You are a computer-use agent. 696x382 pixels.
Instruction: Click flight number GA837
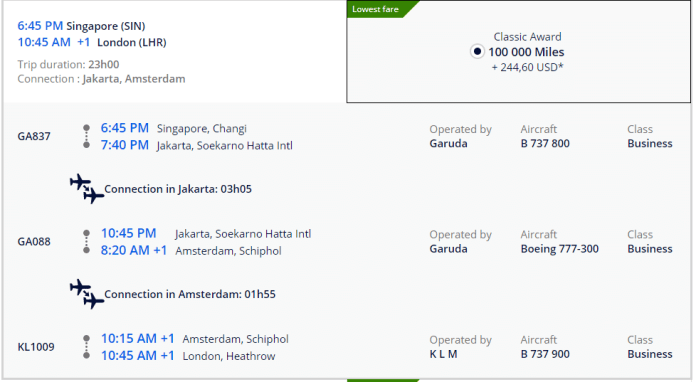pos(34,136)
